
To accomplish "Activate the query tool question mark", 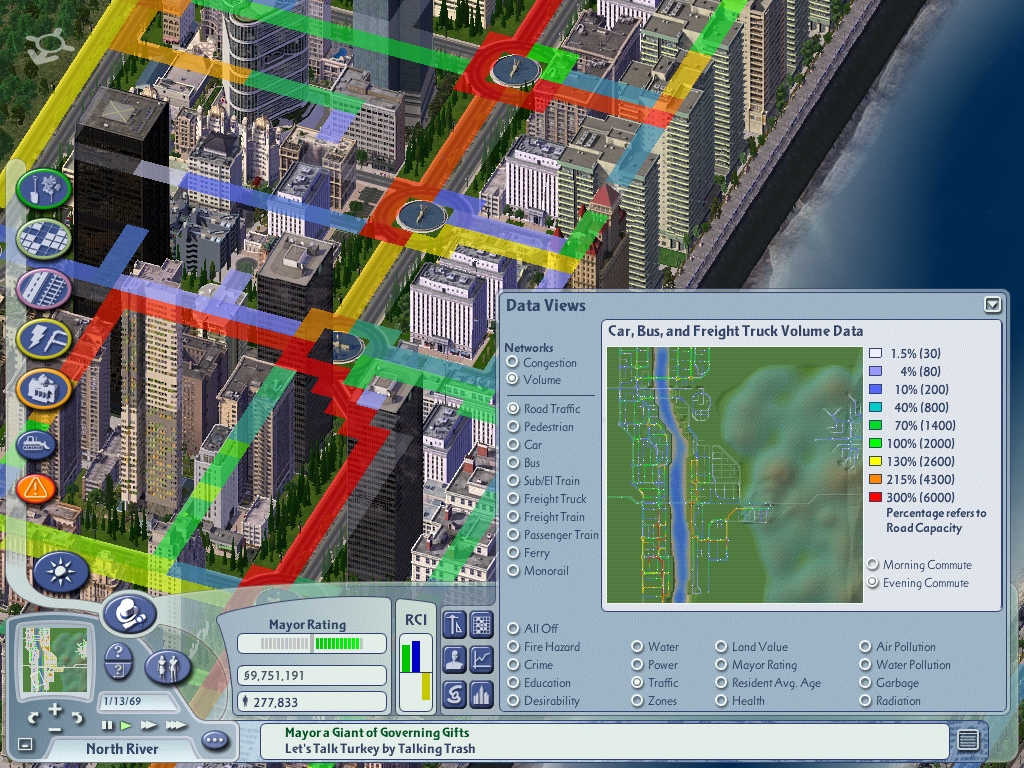I will coord(118,651).
